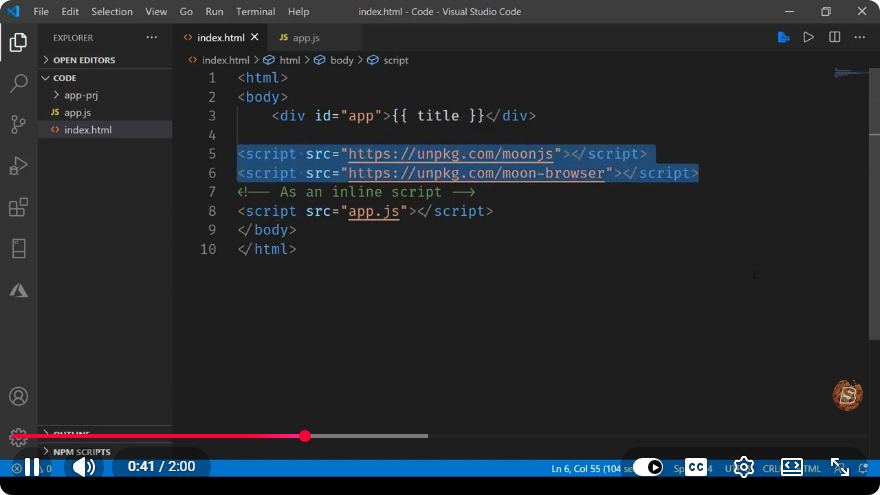The image size is (880, 495).
Task: Mute the video volume
Action: pyautogui.click(x=84, y=467)
